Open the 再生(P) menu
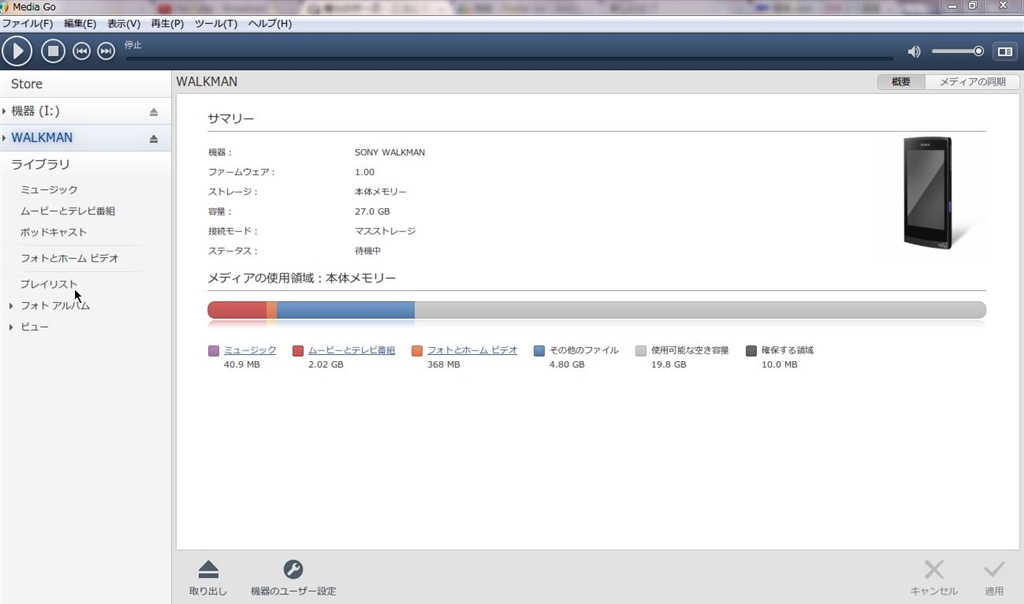Image resolution: width=1024 pixels, height=604 pixels. 167,24
